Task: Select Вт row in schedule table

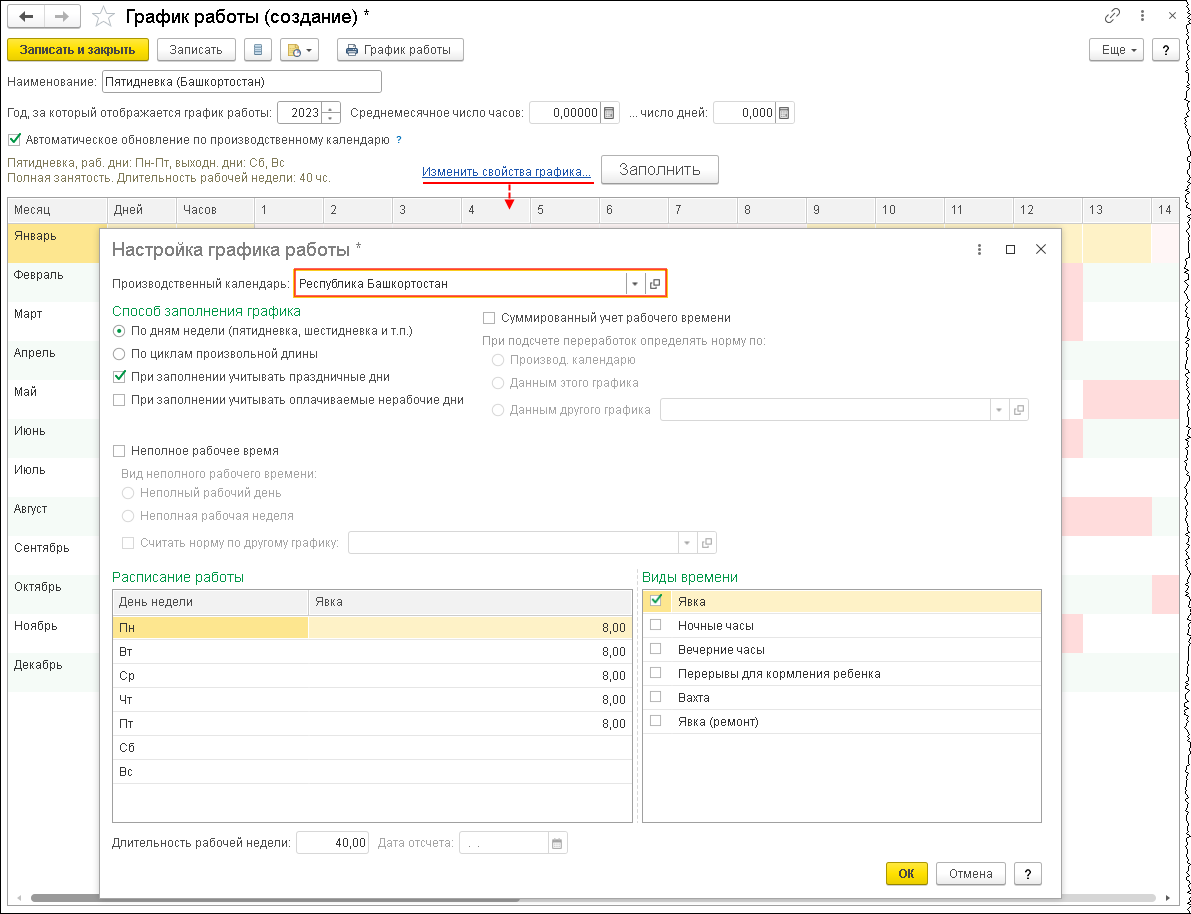Action: 372,652
